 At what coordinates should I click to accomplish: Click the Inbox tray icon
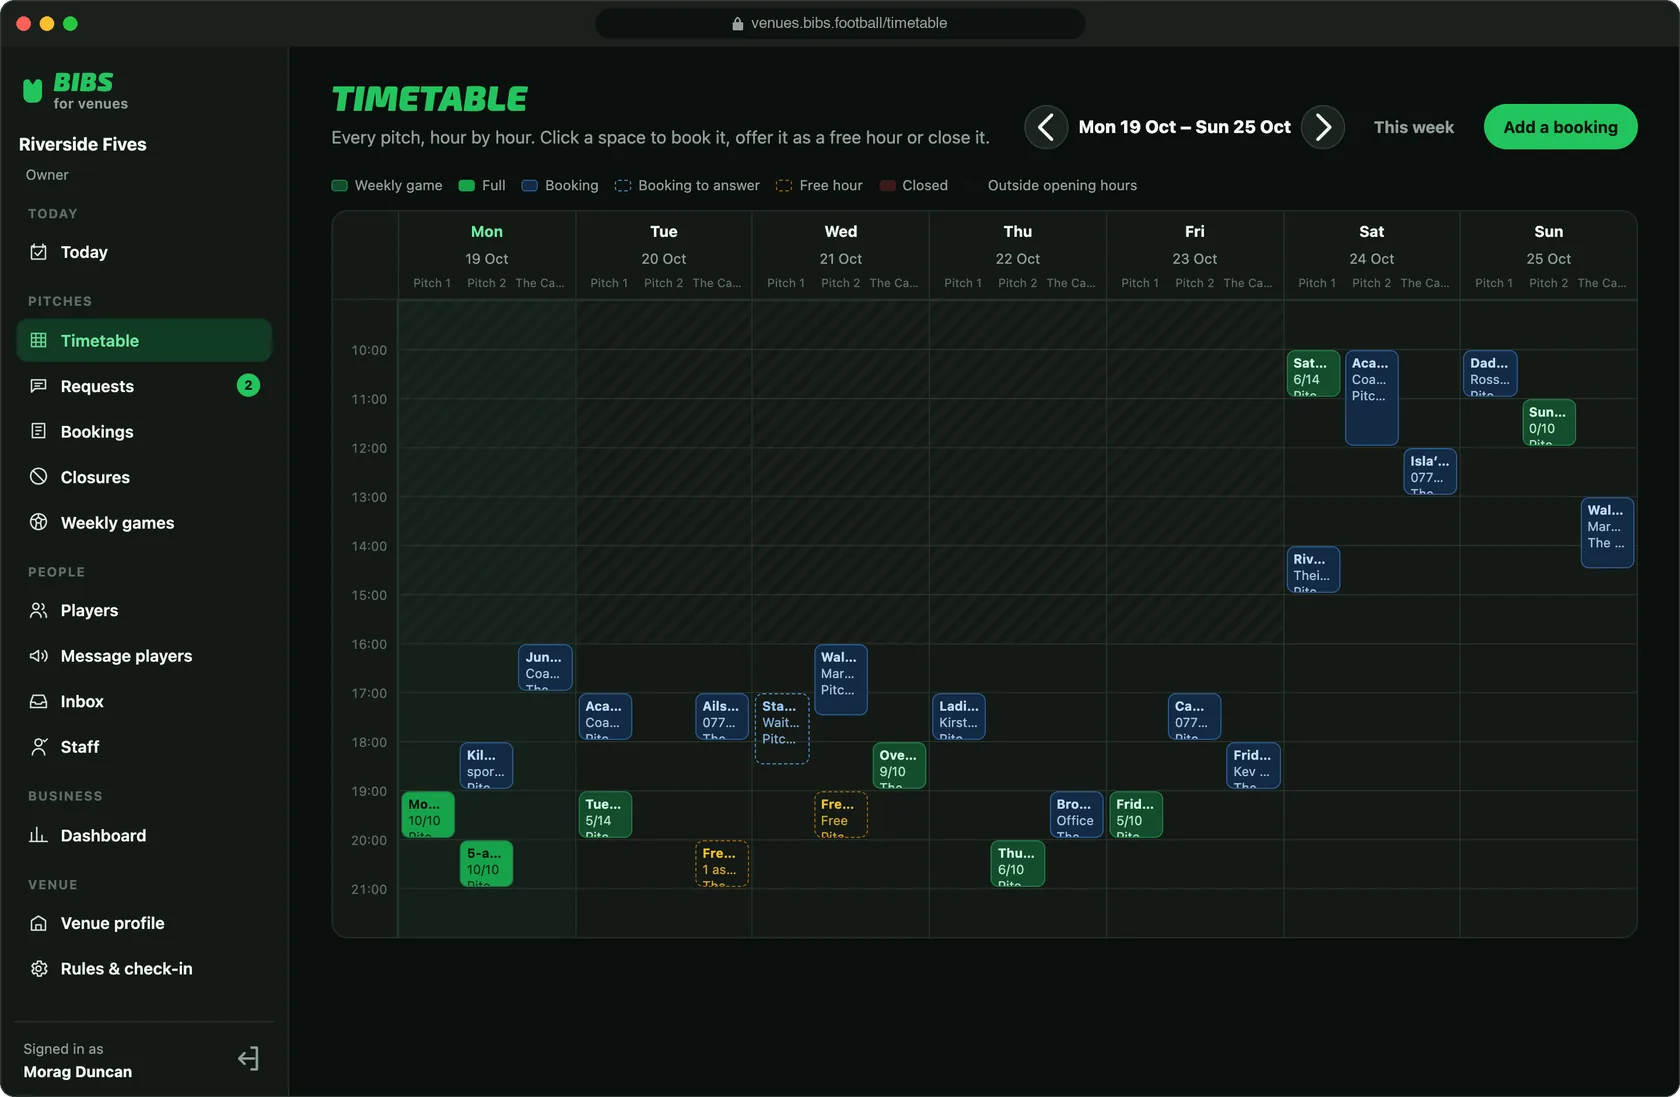(x=38, y=701)
